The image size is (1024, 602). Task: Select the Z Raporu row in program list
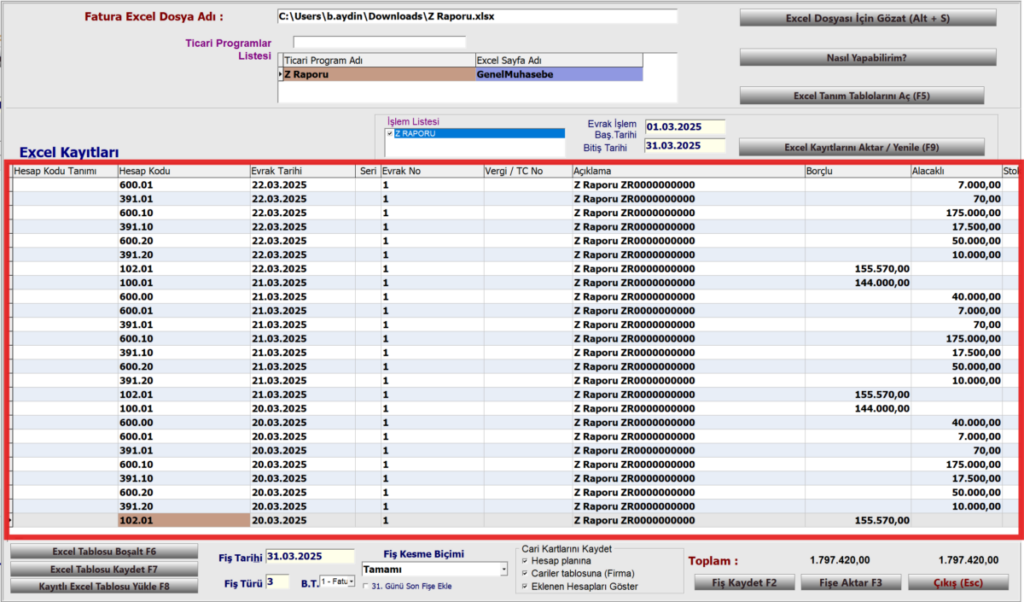click(461, 74)
